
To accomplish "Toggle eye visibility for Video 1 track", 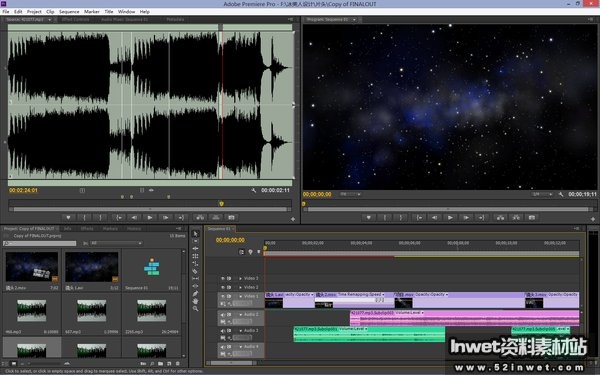I will [x=223, y=296].
